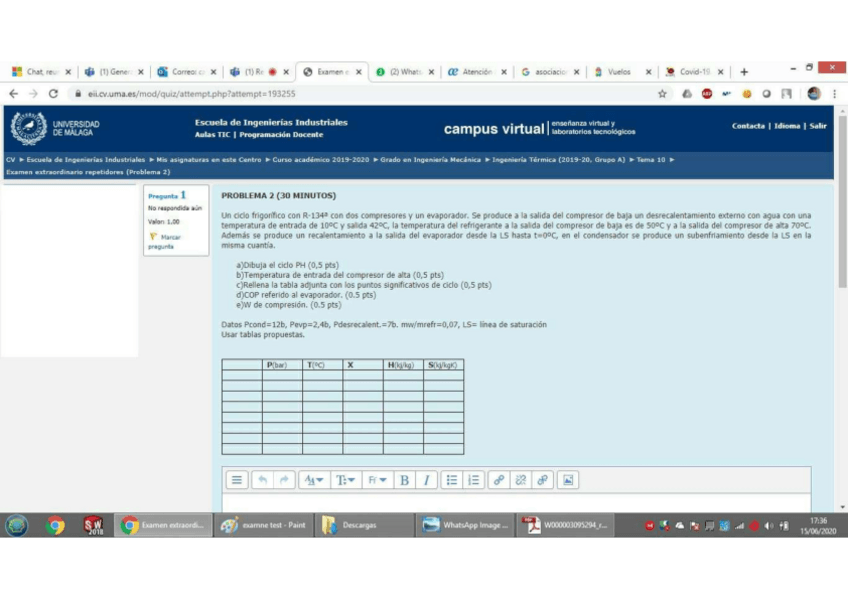Open the font size dropdown in the editor
The image size is (848, 599).
[346, 480]
